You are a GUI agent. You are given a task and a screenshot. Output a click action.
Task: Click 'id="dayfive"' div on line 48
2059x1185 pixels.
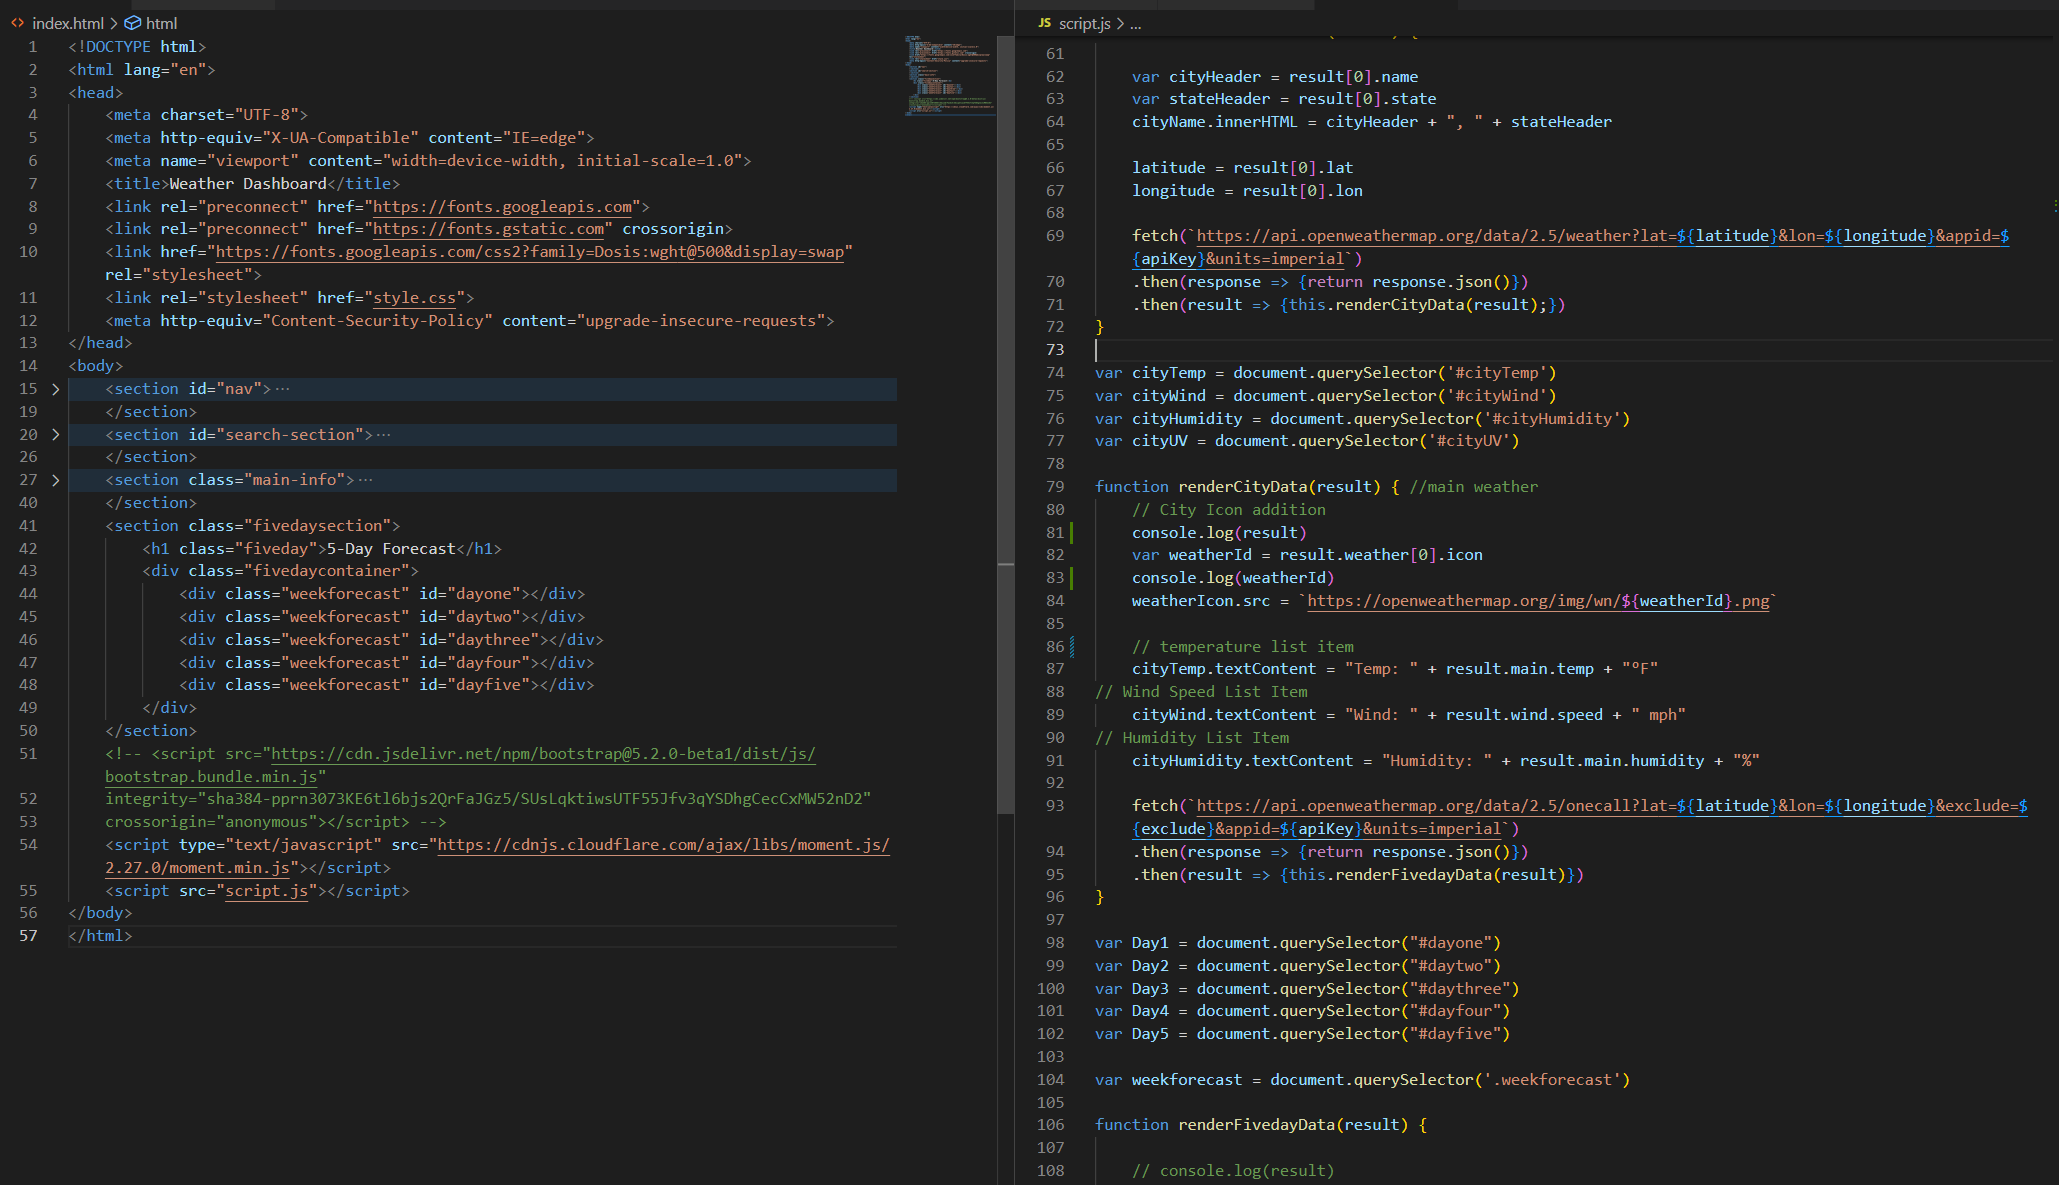(475, 685)
